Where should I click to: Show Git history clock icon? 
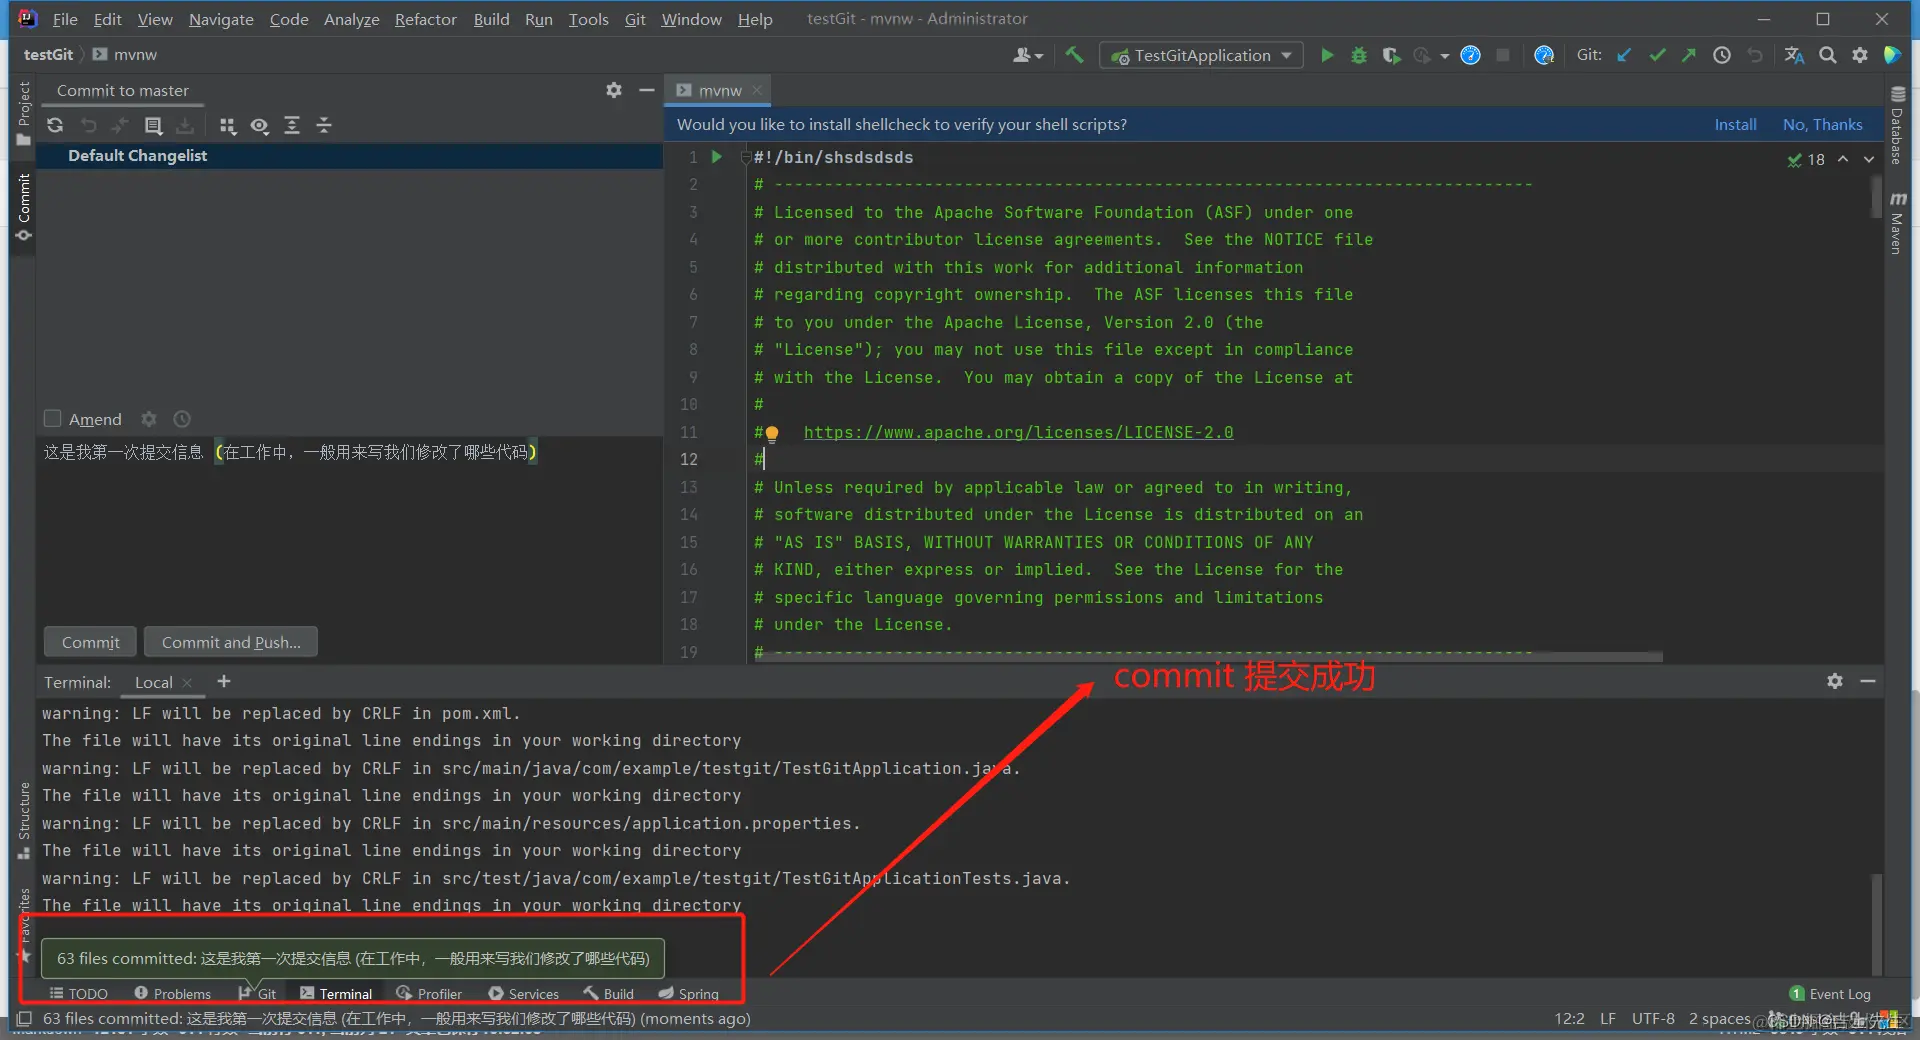[1722, 55]
